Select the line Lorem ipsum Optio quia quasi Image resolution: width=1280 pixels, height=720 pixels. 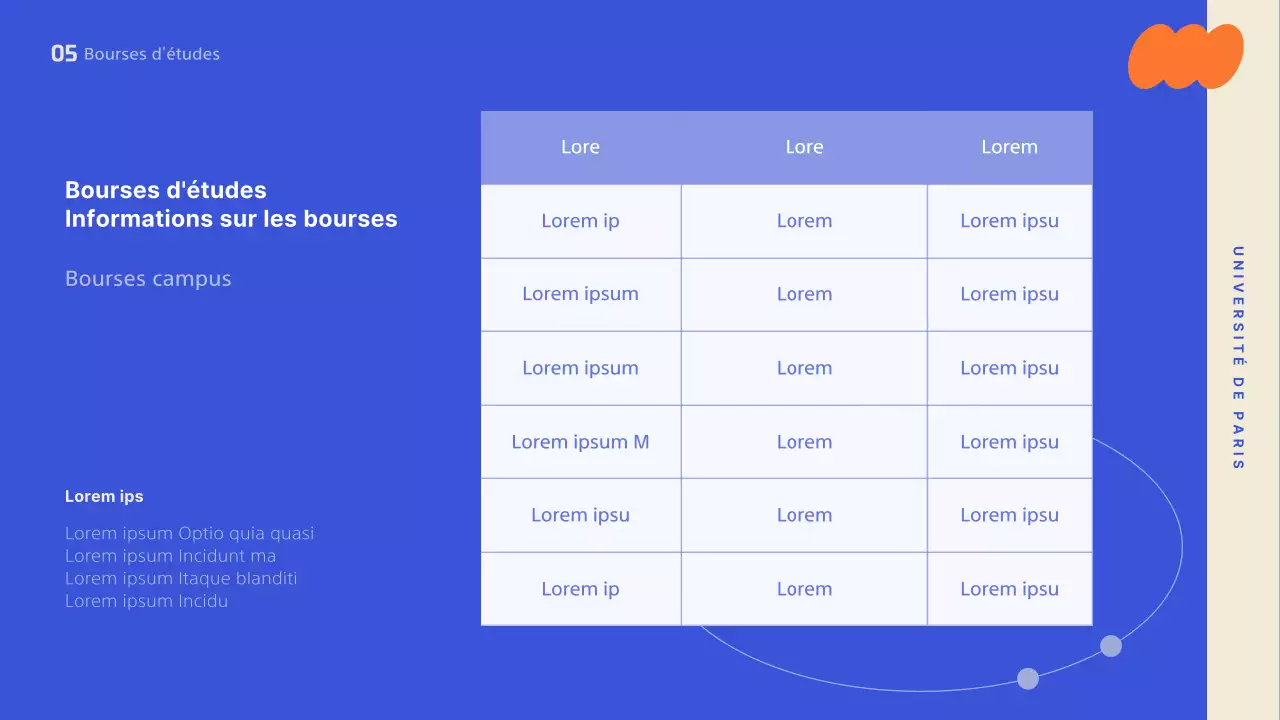coord(189,533)
